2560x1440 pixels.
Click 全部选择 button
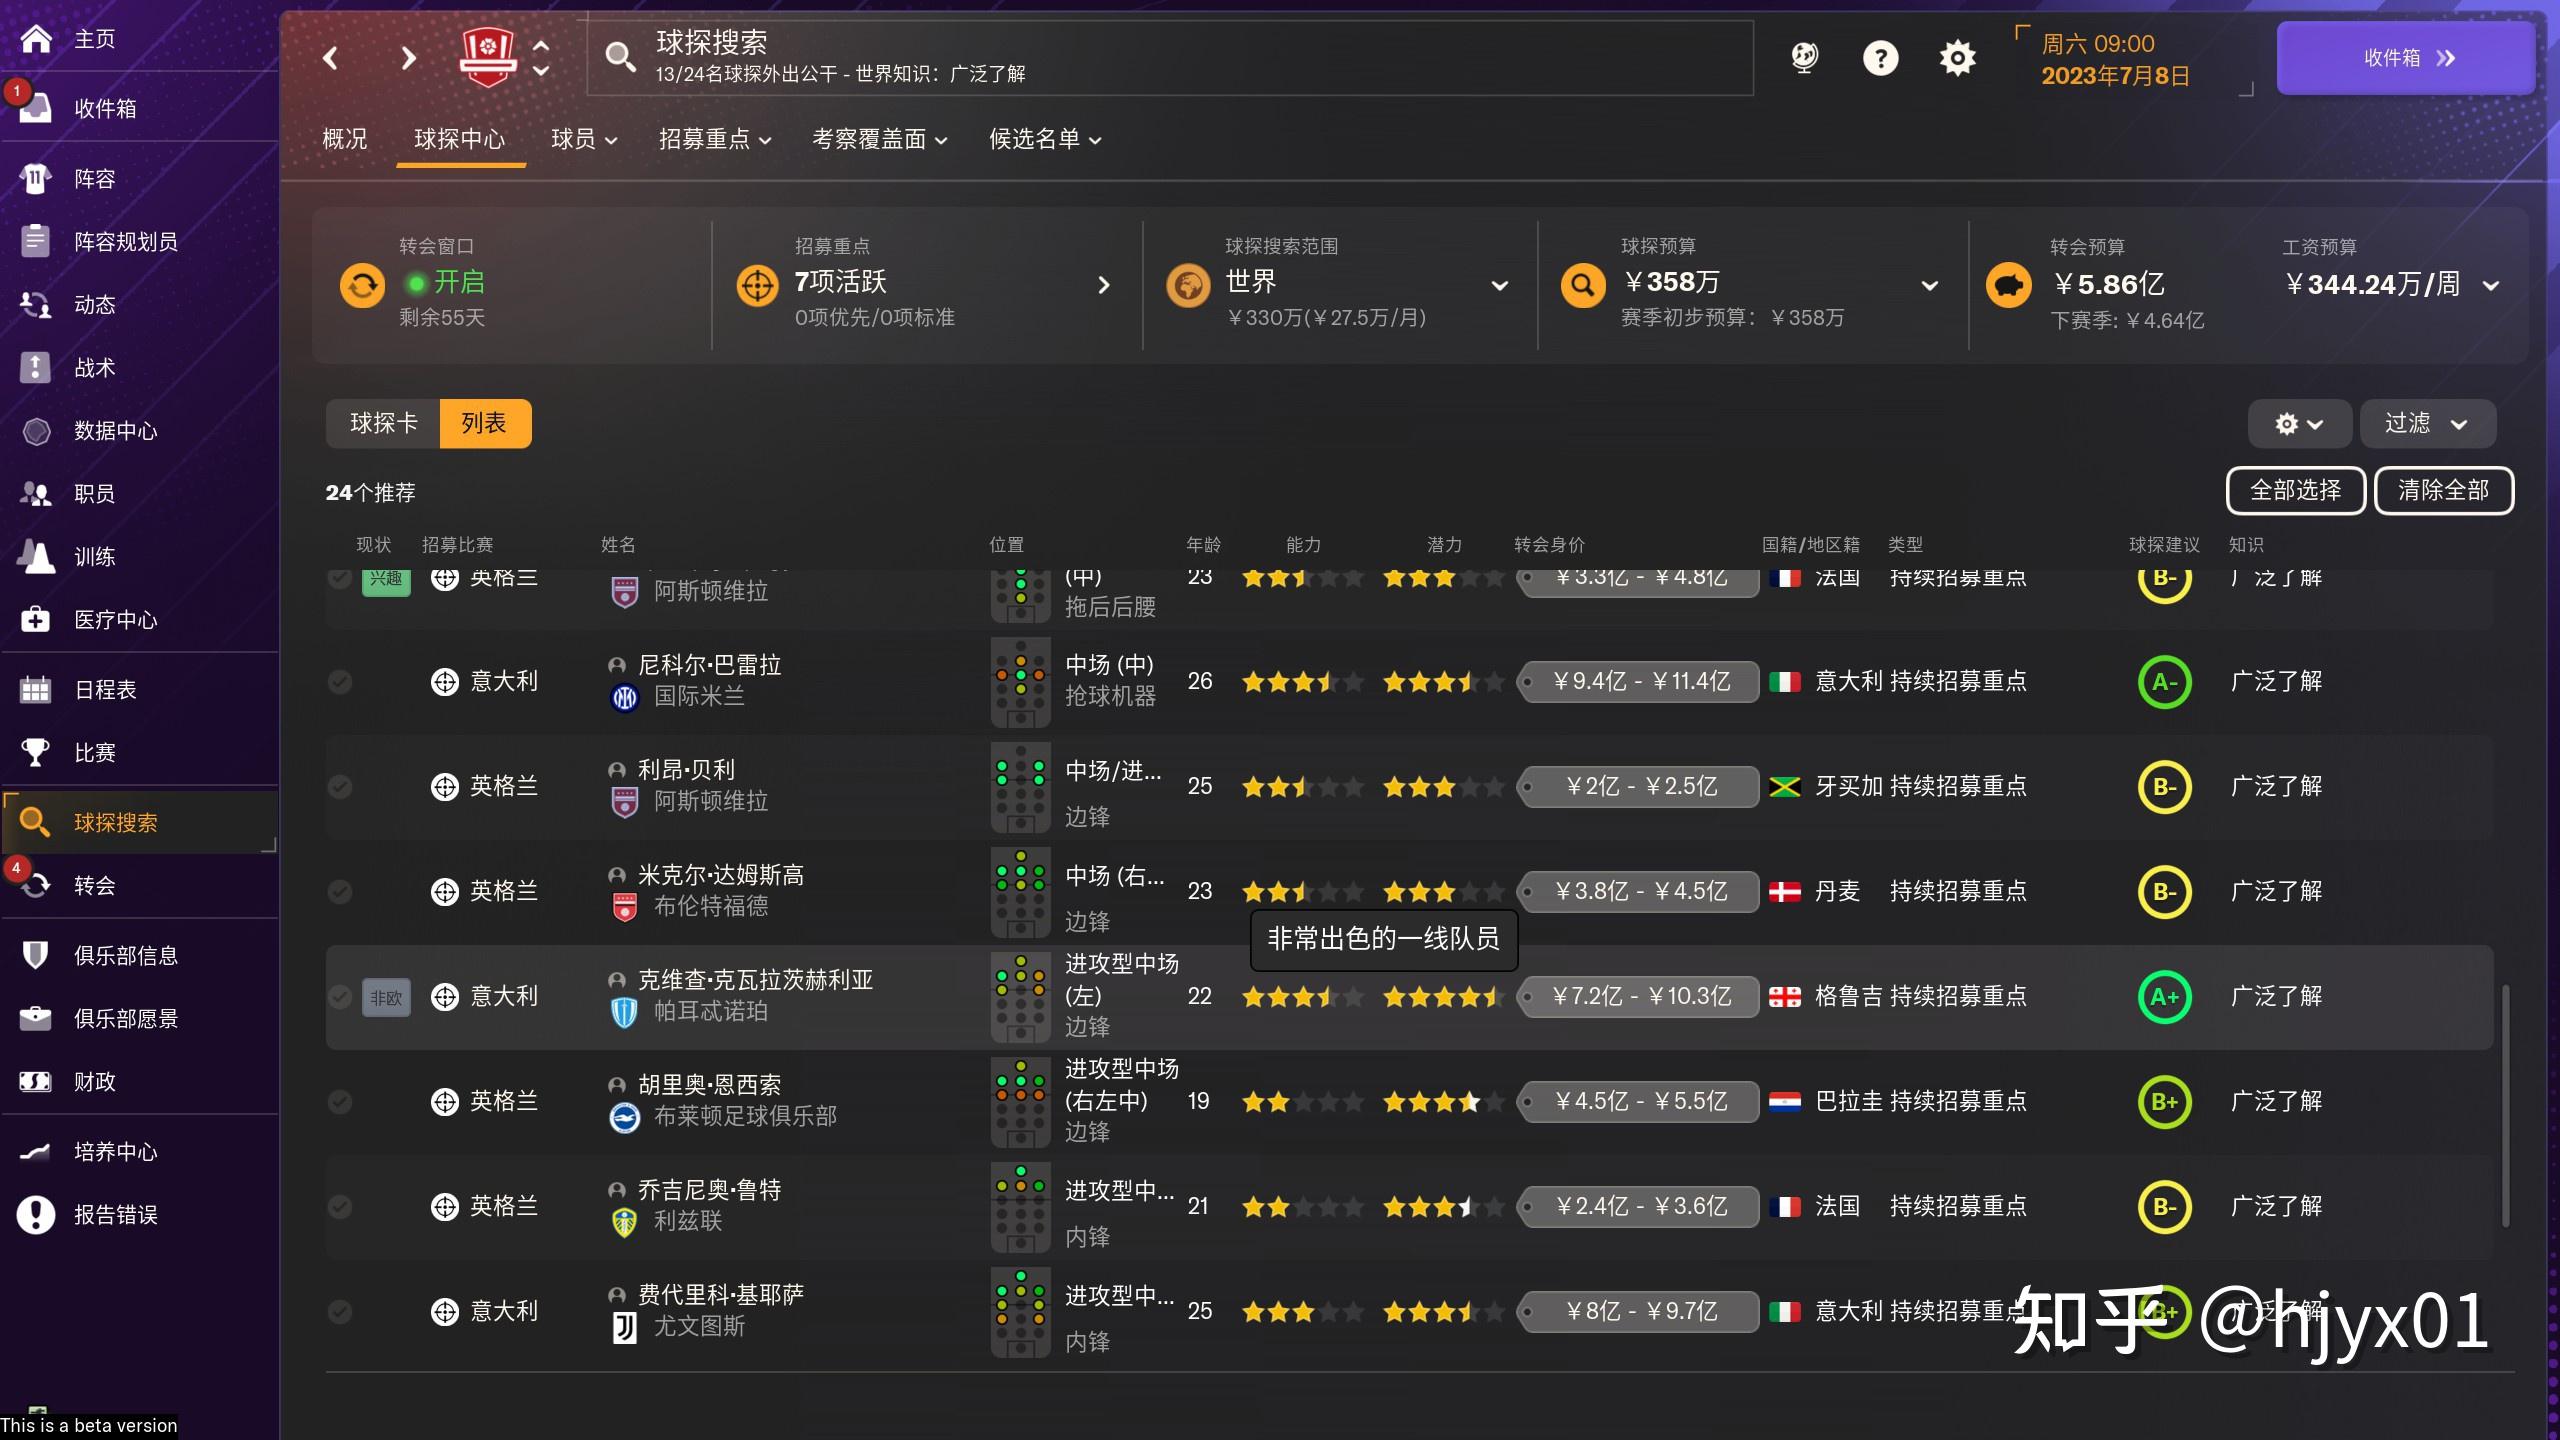click(x=2295, y=491)
